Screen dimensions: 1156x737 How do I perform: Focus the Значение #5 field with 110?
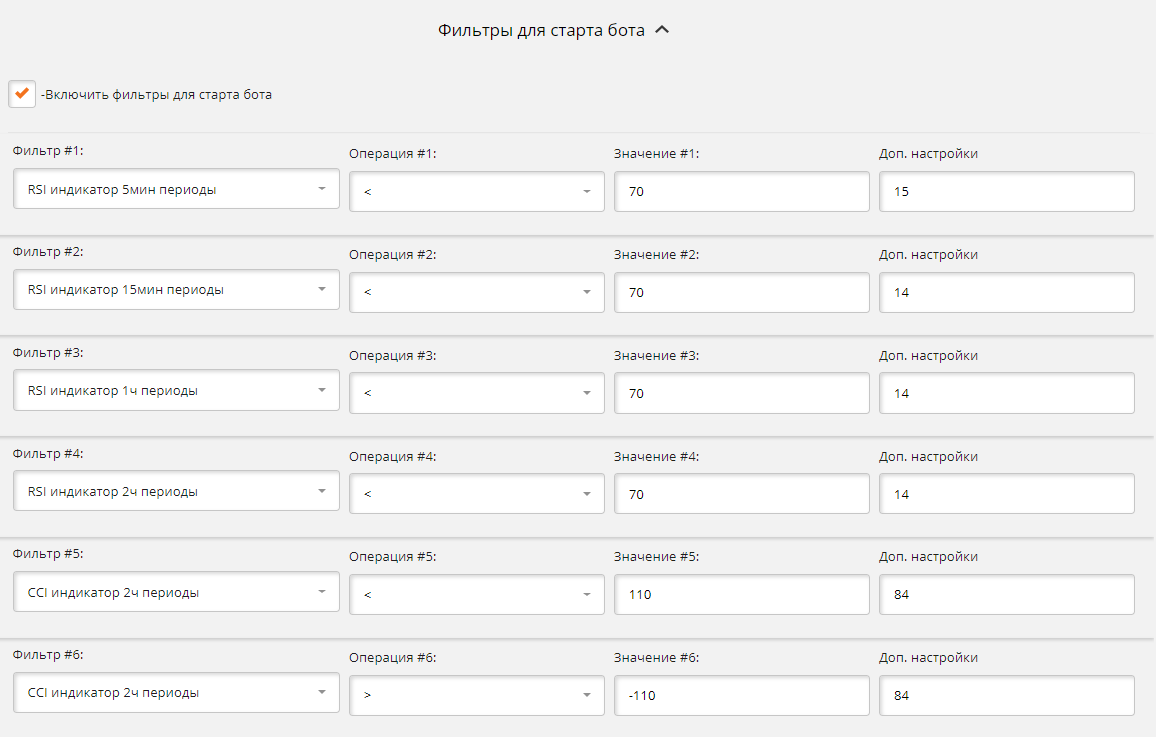point(741,595)
